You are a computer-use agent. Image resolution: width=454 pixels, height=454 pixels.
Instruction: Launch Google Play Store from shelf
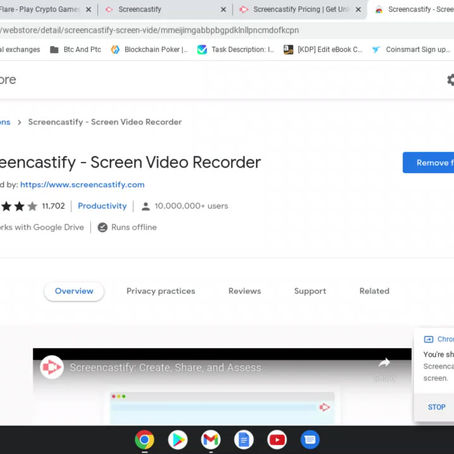(178, 440)
